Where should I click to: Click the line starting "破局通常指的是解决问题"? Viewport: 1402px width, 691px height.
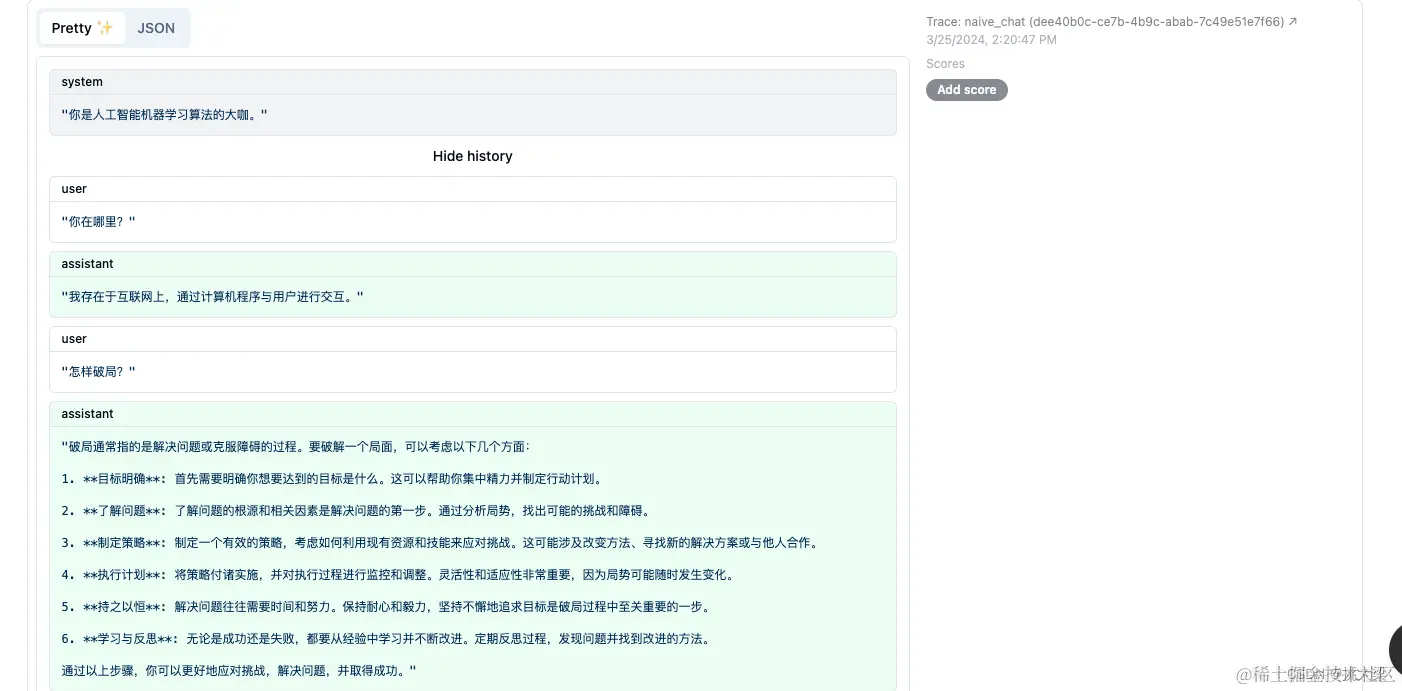(296, 447)
